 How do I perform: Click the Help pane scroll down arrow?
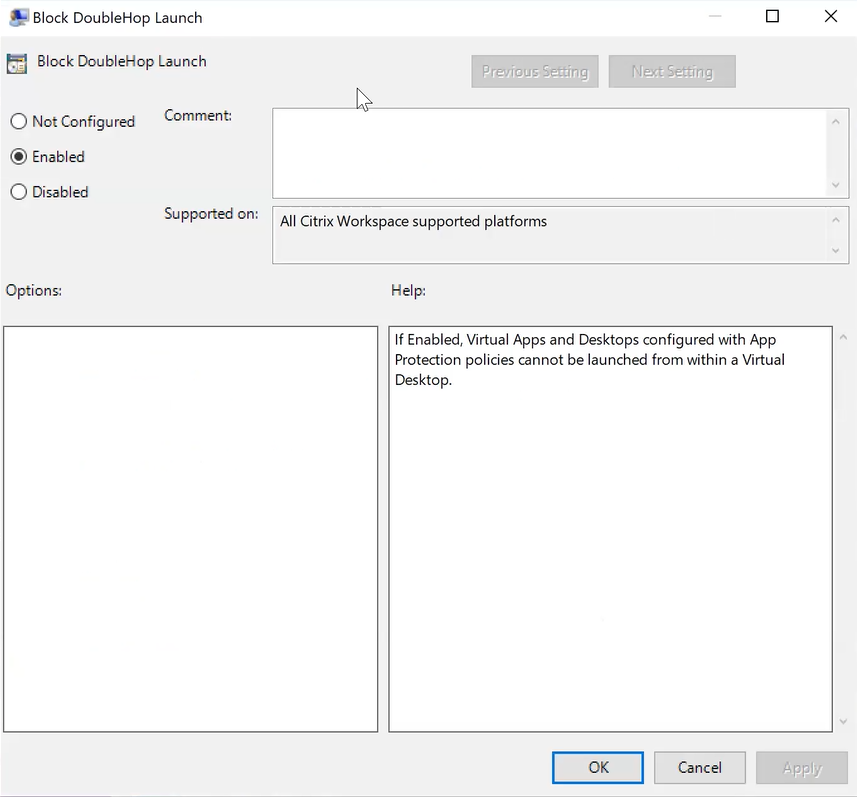pos(843,721)
